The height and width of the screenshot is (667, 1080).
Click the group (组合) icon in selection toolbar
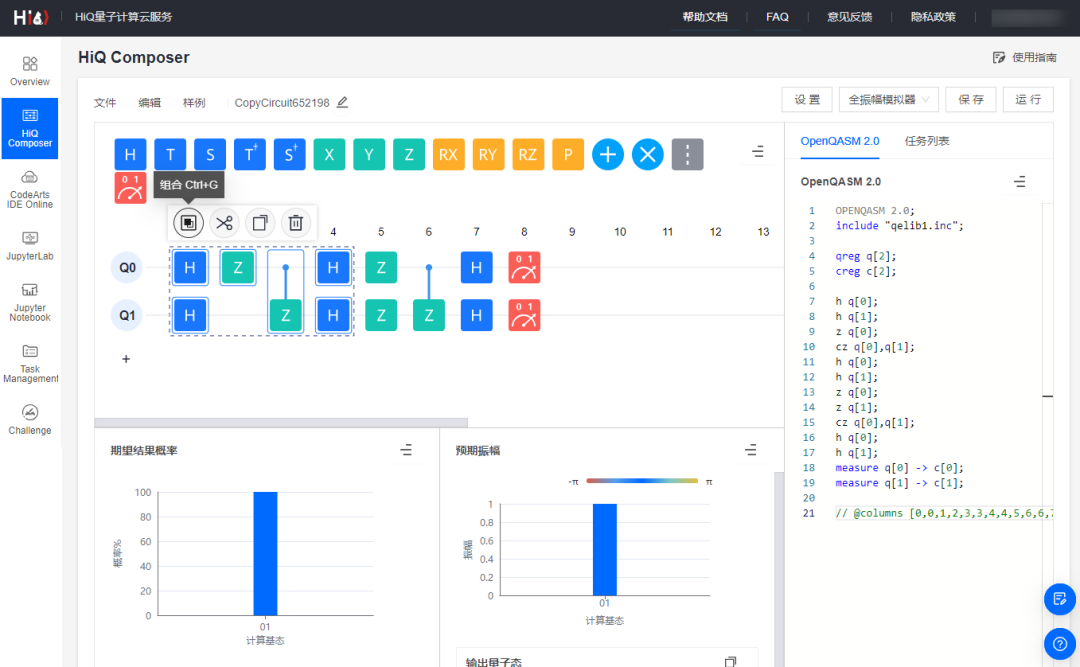pyautogui.click(x=188, y=223)
